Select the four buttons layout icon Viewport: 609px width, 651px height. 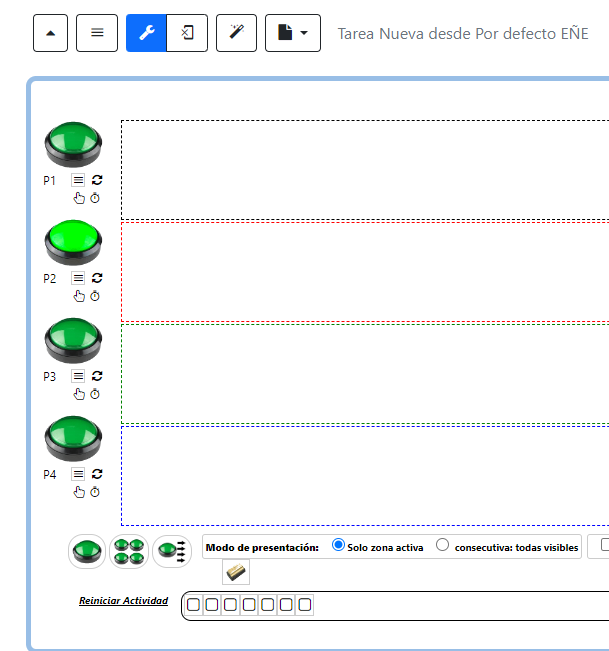(129, 551)
